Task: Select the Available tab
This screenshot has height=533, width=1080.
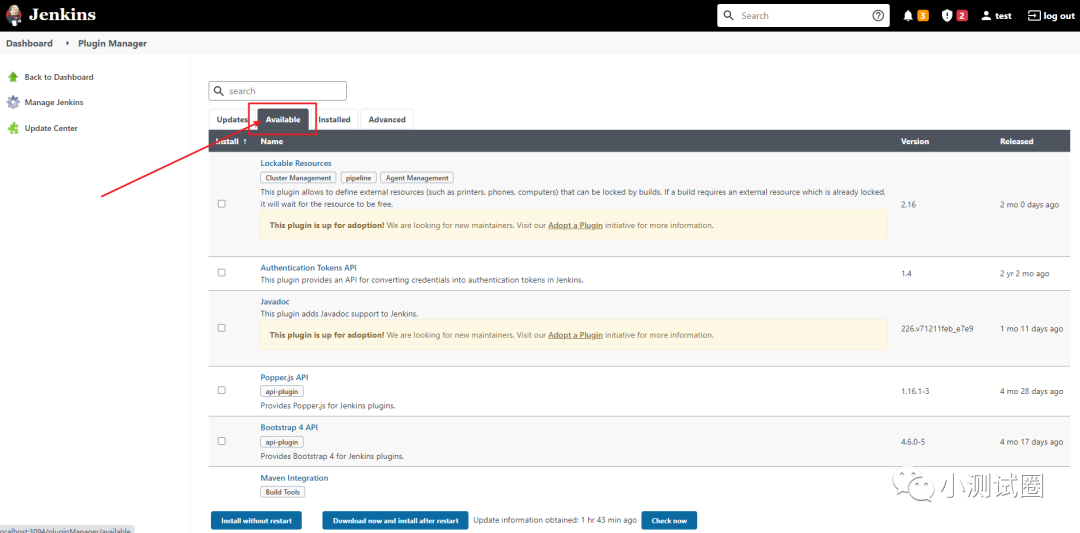Action: click(283, 119)
